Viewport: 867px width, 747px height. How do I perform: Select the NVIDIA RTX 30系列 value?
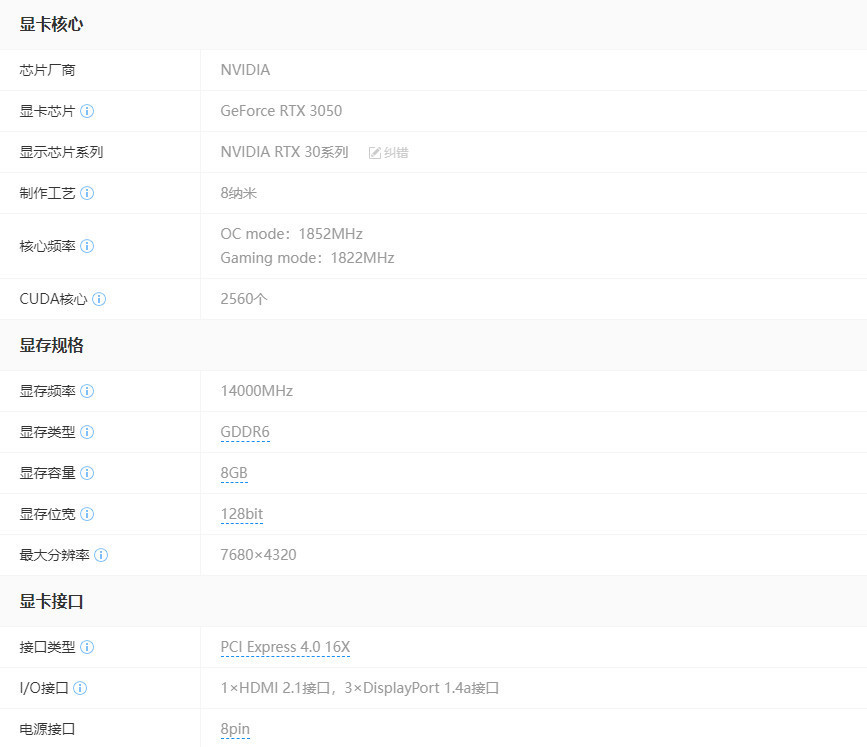click(x=284, y=152)
